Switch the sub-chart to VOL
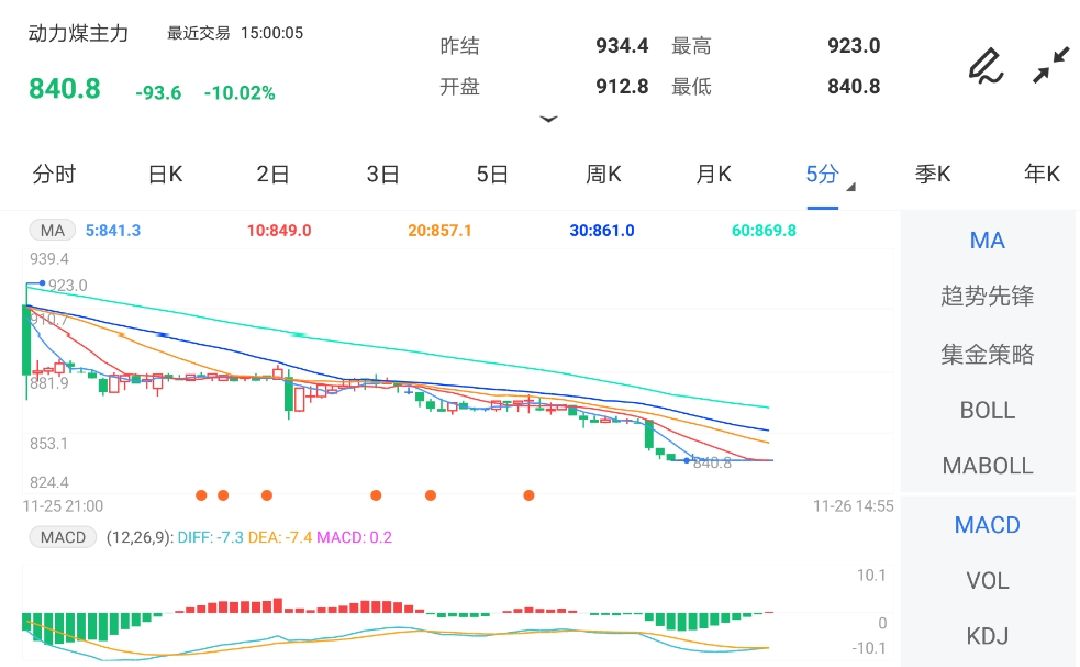The height and width of the screenshot is (667, 1080). pyautogui.click(x=987, y=581)
